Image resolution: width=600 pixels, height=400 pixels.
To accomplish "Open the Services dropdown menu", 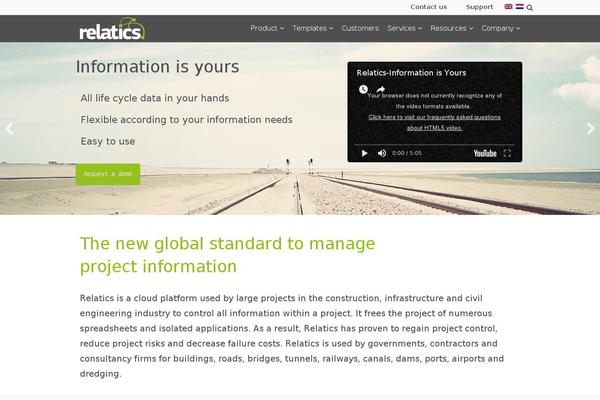I will [x=404, y=28].
